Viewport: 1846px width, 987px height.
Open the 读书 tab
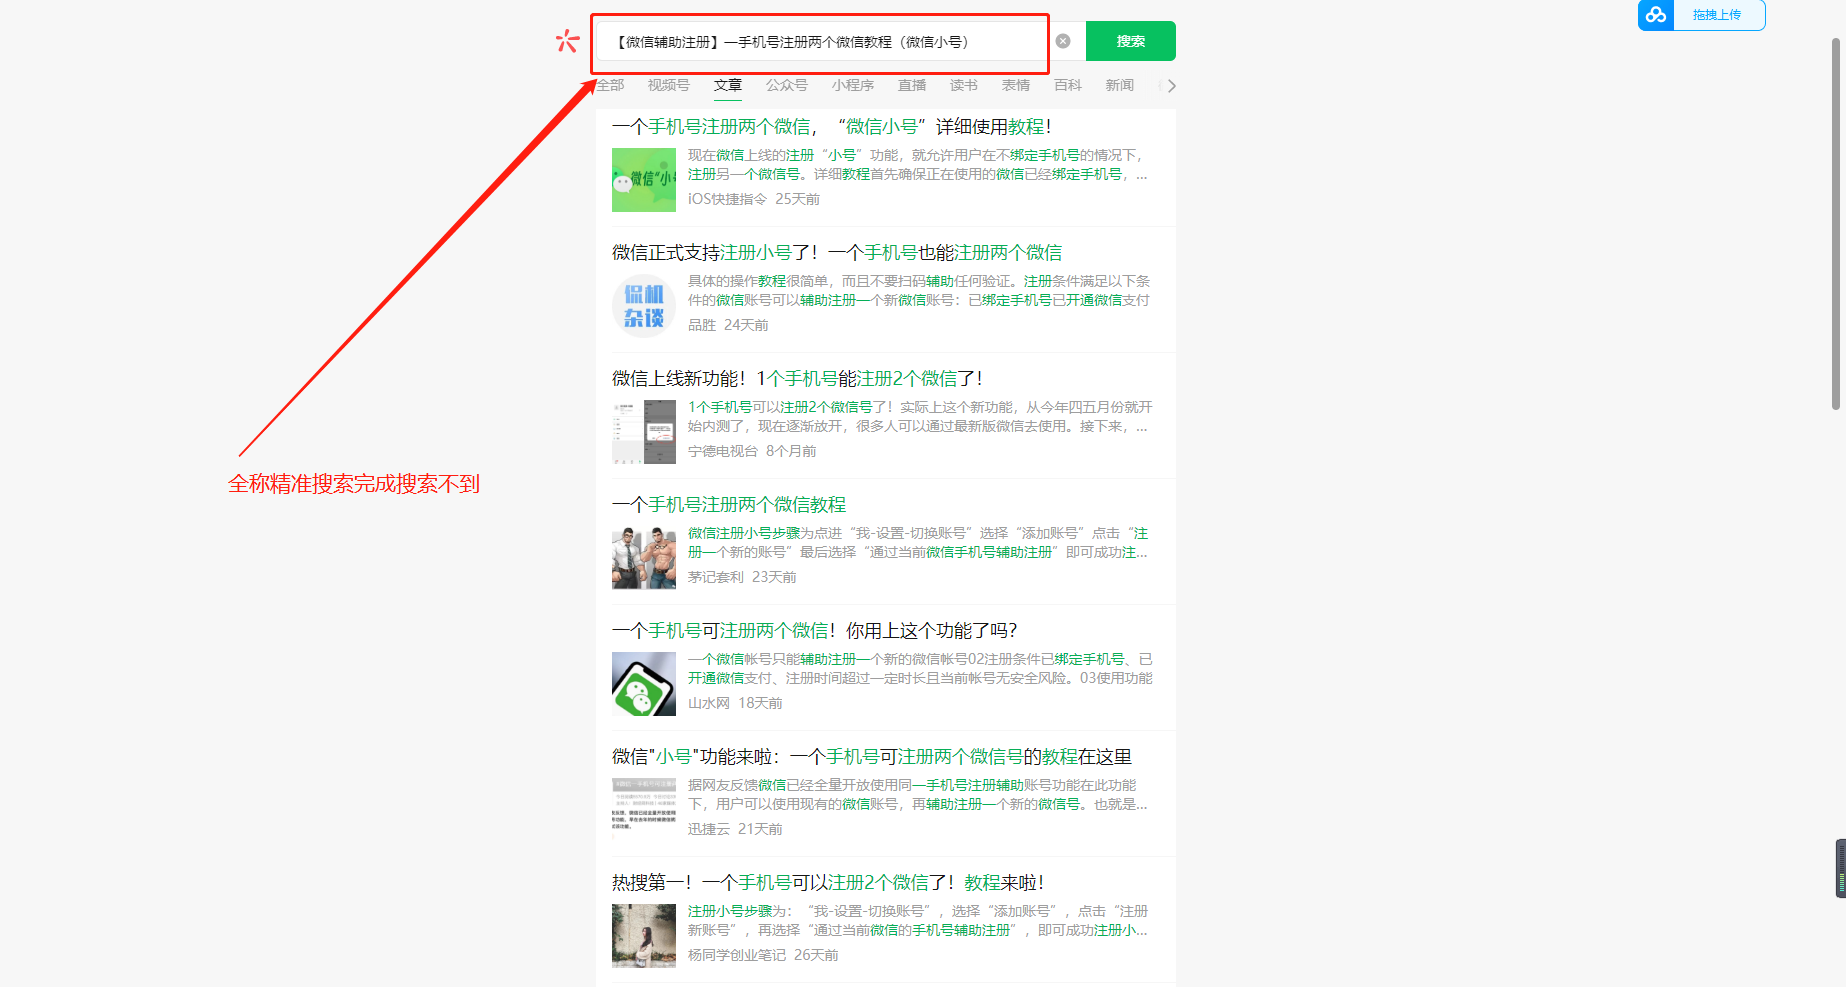[x=964, y=85]
